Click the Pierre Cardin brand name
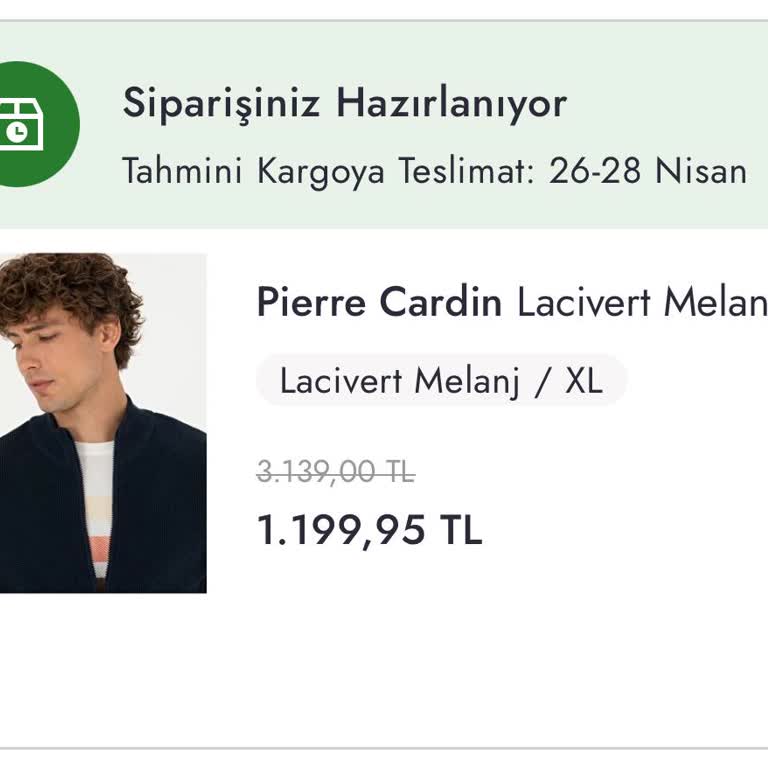Screen dimensions: 768x768 point(380,302)
